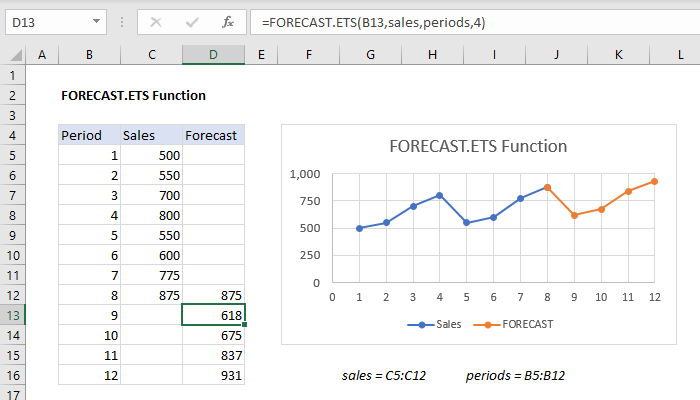Select column D header

[x=213, y=55]
